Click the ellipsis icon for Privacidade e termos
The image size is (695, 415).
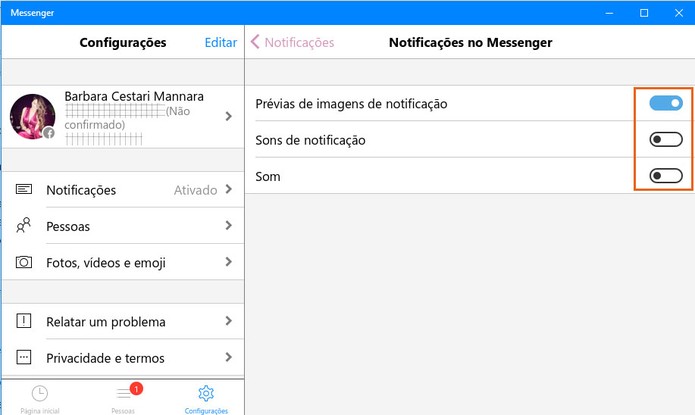coord(24,357)
